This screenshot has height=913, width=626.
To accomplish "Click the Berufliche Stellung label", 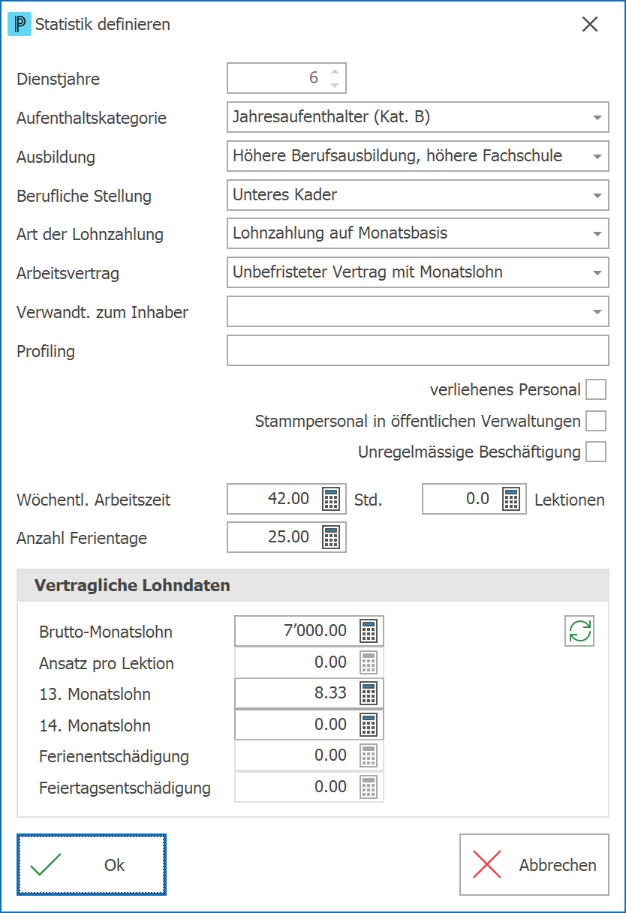I will [x=84, y=196].
